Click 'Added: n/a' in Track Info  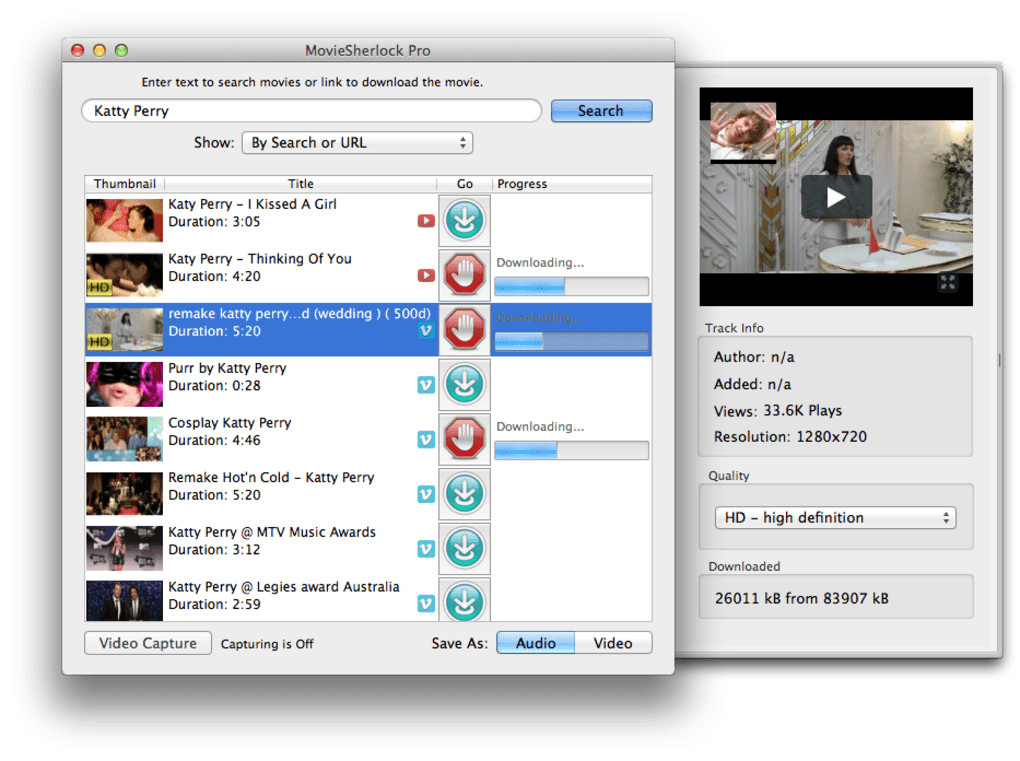(752, 384)
